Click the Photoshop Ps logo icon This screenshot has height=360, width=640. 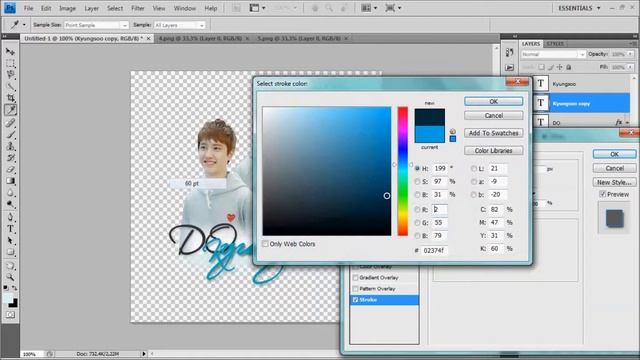coord(10,8)
